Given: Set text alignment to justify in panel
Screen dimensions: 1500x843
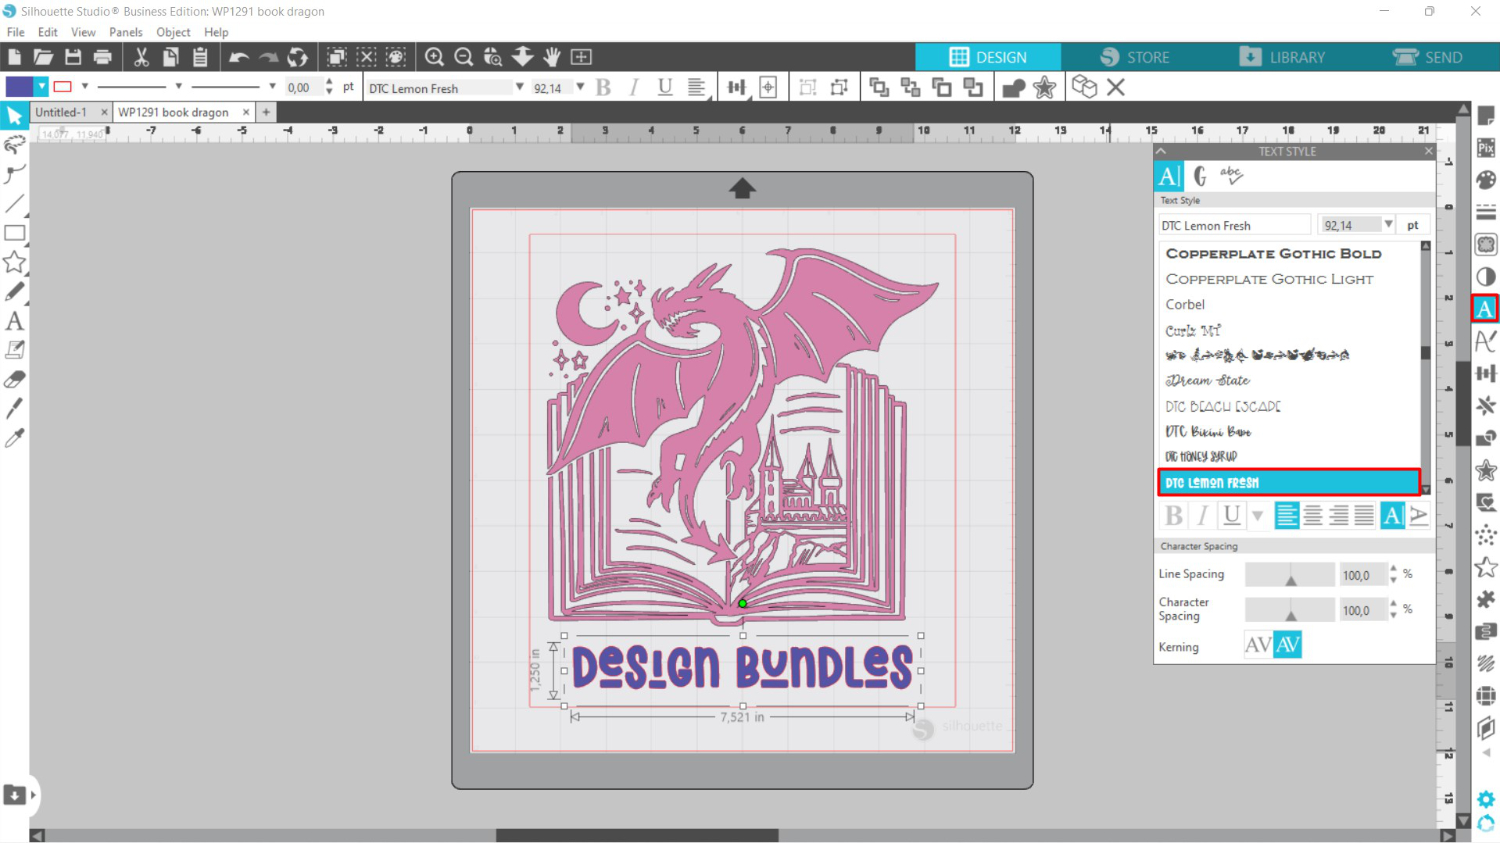Looking at the screenshot, I should click(x=1364, y=515).
